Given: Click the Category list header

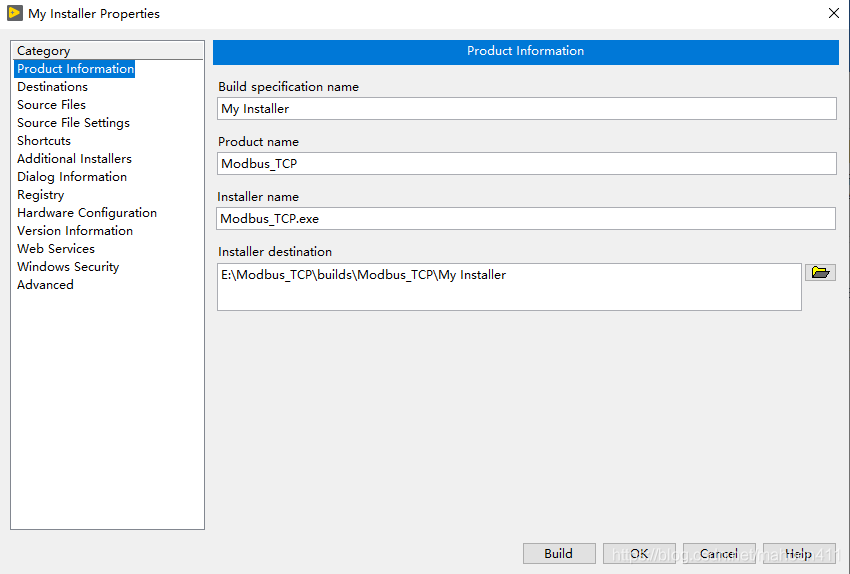Looking at the screenshot, I should tap(107, 50).
